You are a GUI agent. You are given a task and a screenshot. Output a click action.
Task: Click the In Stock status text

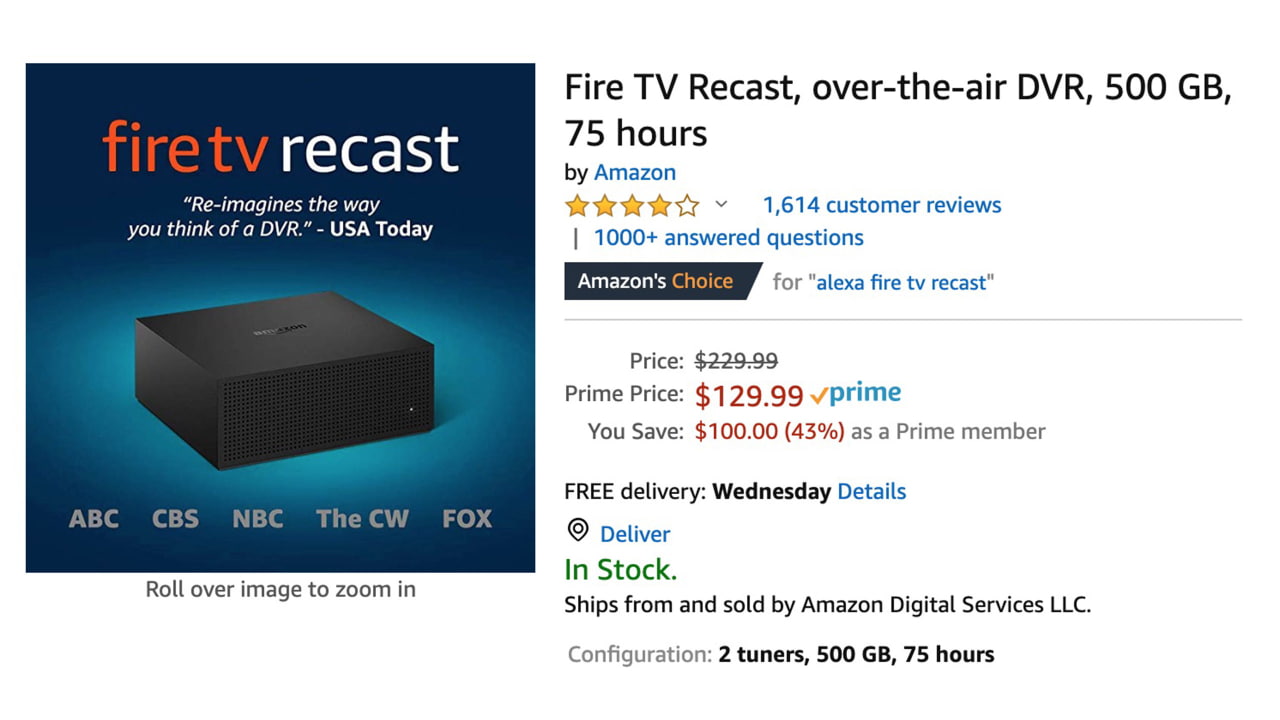point(620,569)
